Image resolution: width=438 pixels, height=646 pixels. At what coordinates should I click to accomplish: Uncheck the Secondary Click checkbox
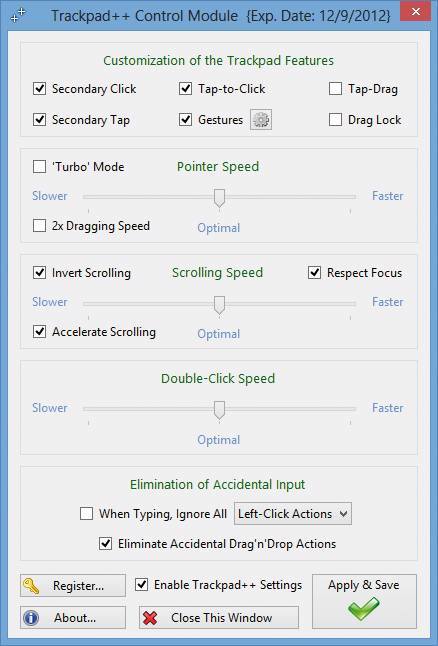(x=39, y=88)
